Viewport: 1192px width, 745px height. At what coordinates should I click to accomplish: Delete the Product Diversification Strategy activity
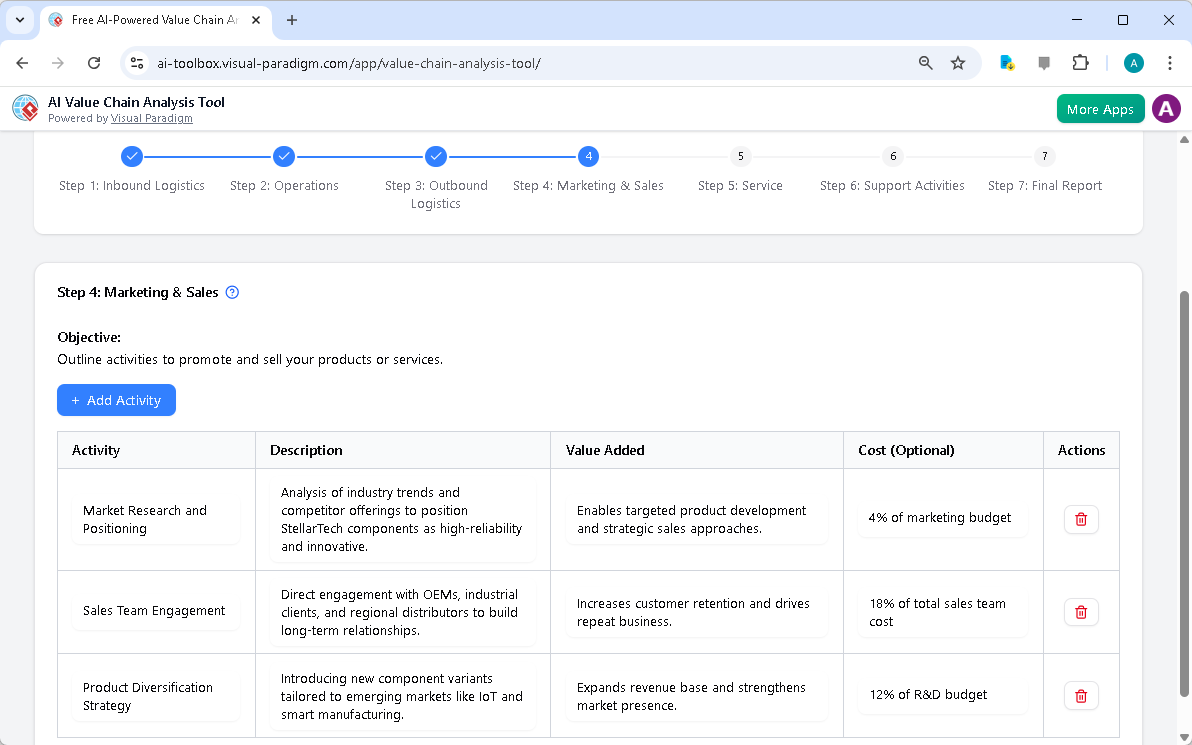point(1081,695)
